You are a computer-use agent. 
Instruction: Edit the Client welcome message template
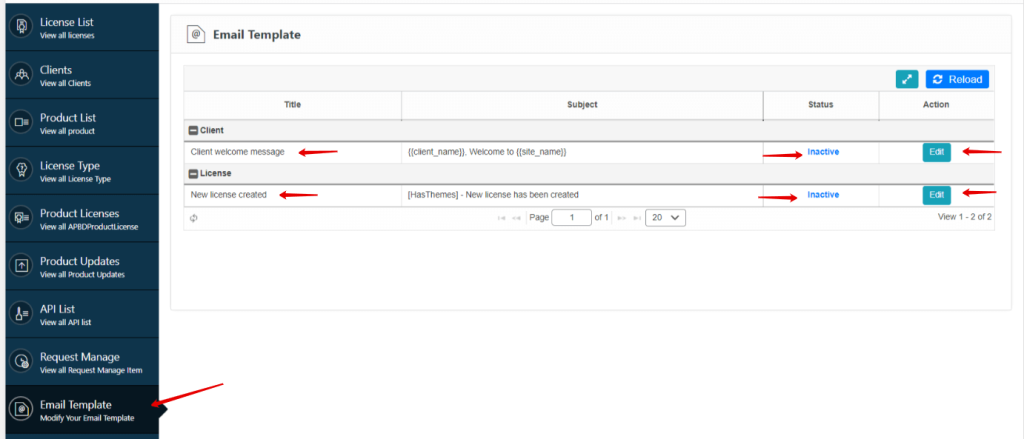[936, 152]
